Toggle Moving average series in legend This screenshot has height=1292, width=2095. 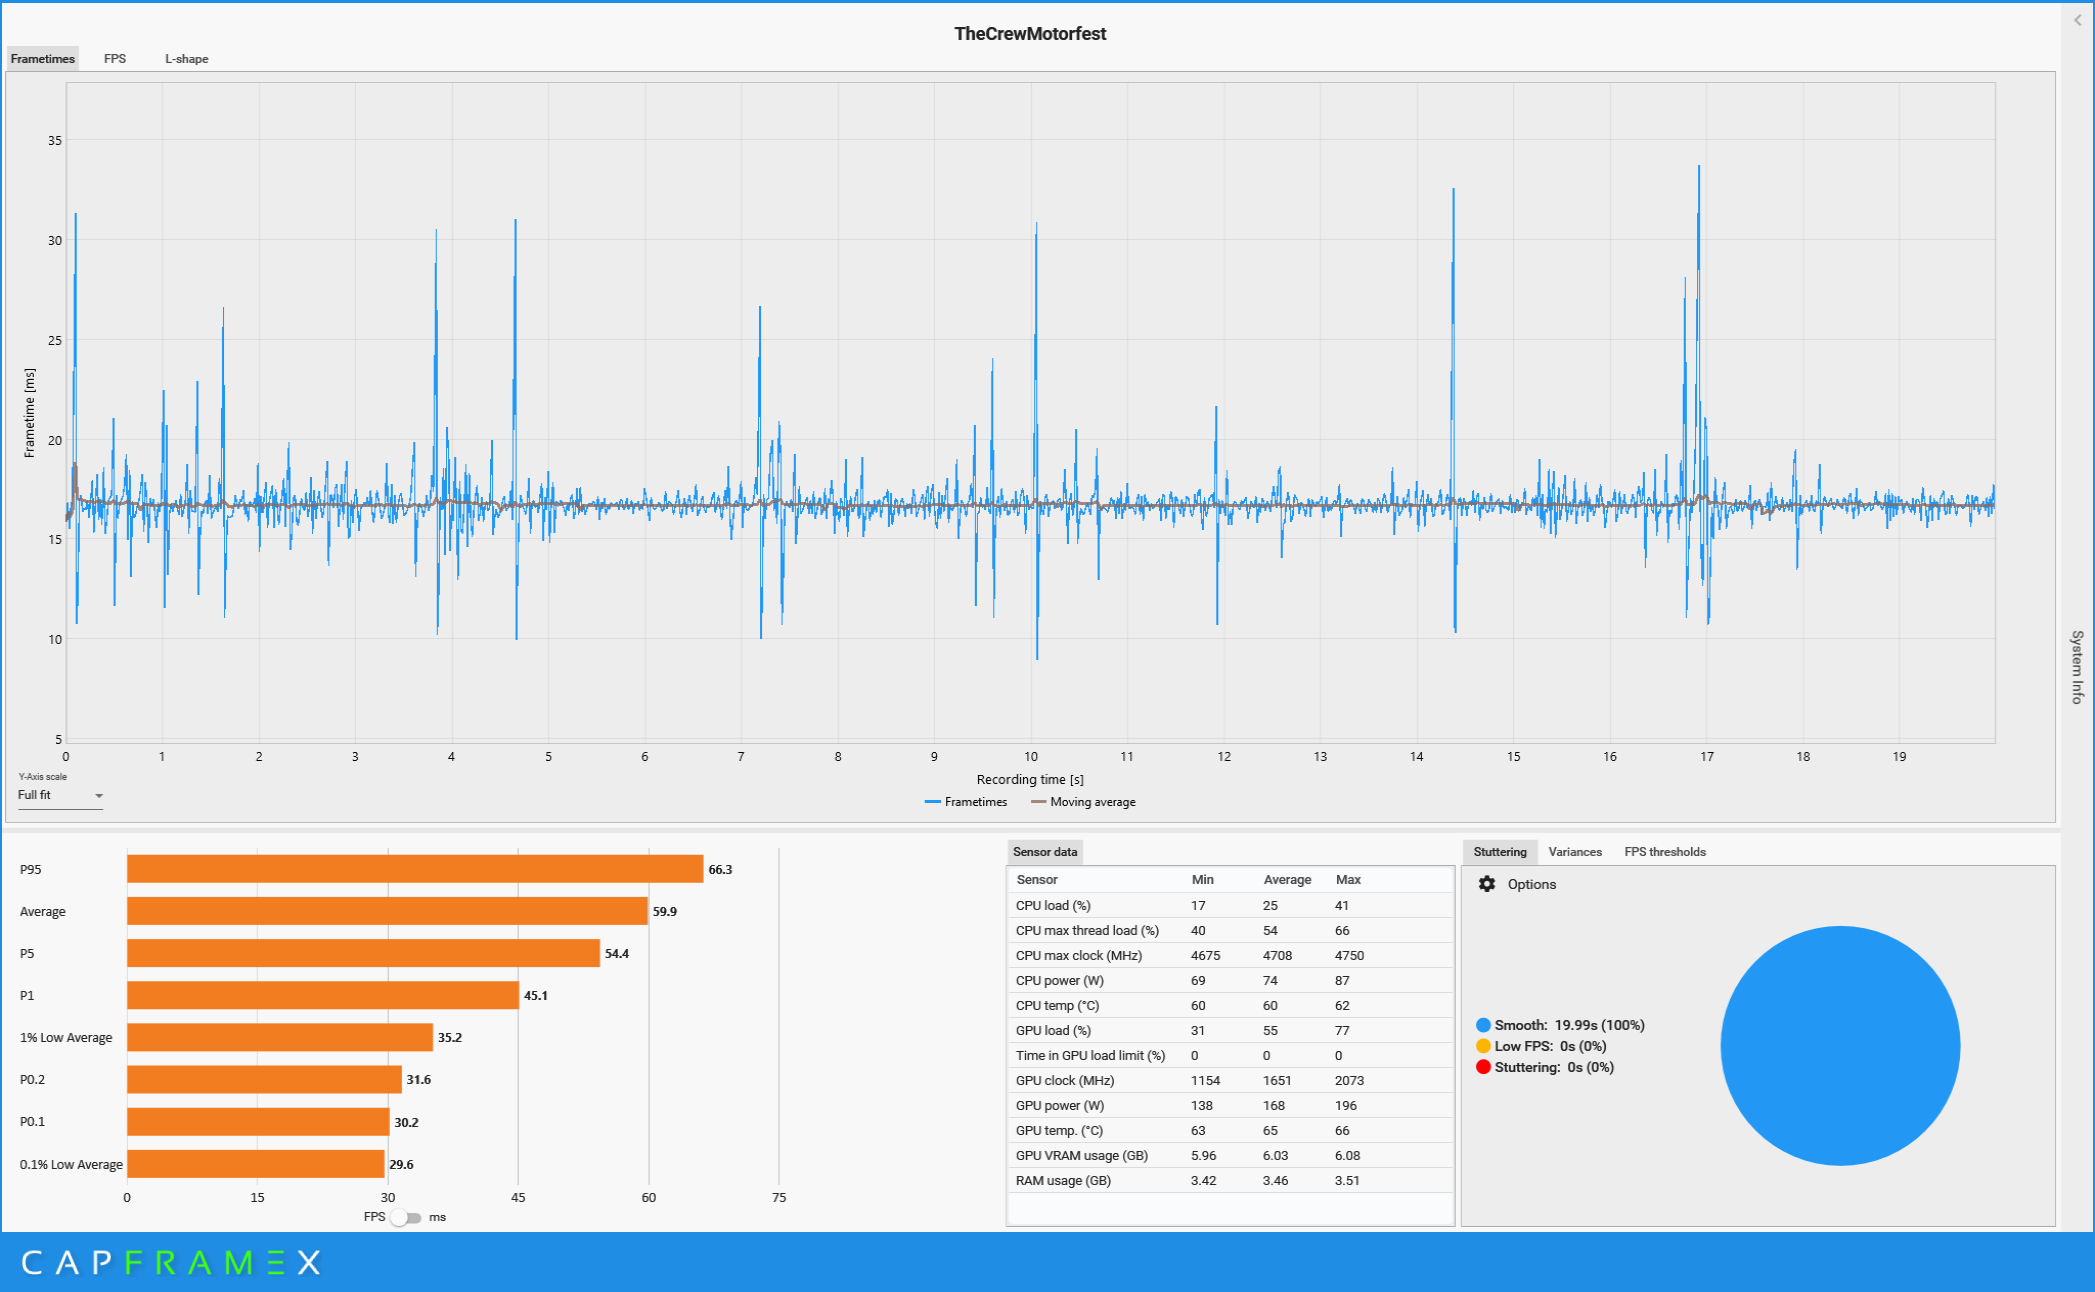(x=1083, y=802)
